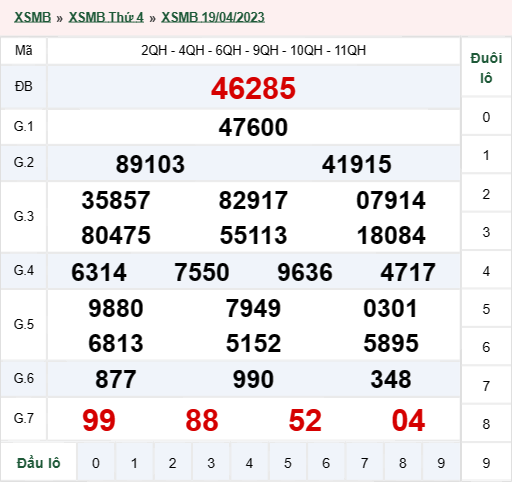The image size is (512, 482).
Task: Open the XSMB breadcrumb link
Action: [x=32, y=17]
